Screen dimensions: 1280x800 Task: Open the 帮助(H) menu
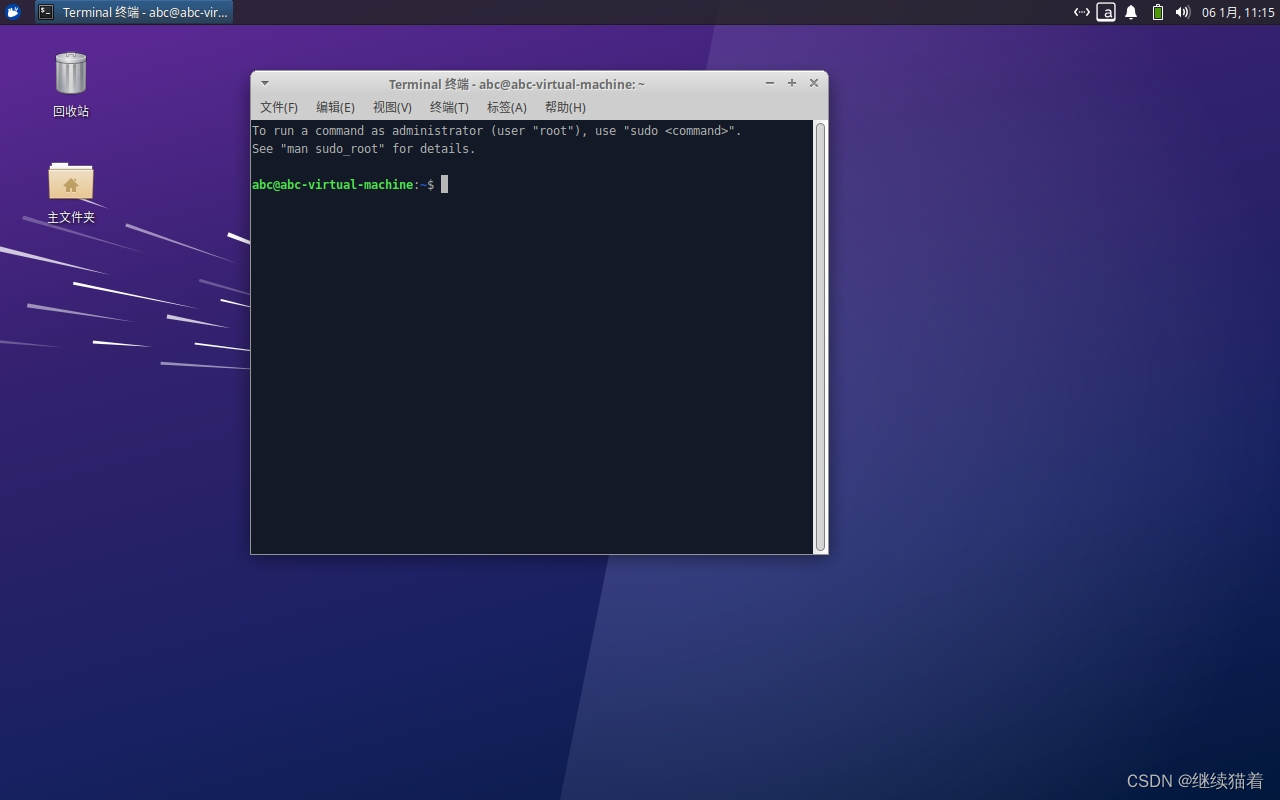[x=565, y=107]
